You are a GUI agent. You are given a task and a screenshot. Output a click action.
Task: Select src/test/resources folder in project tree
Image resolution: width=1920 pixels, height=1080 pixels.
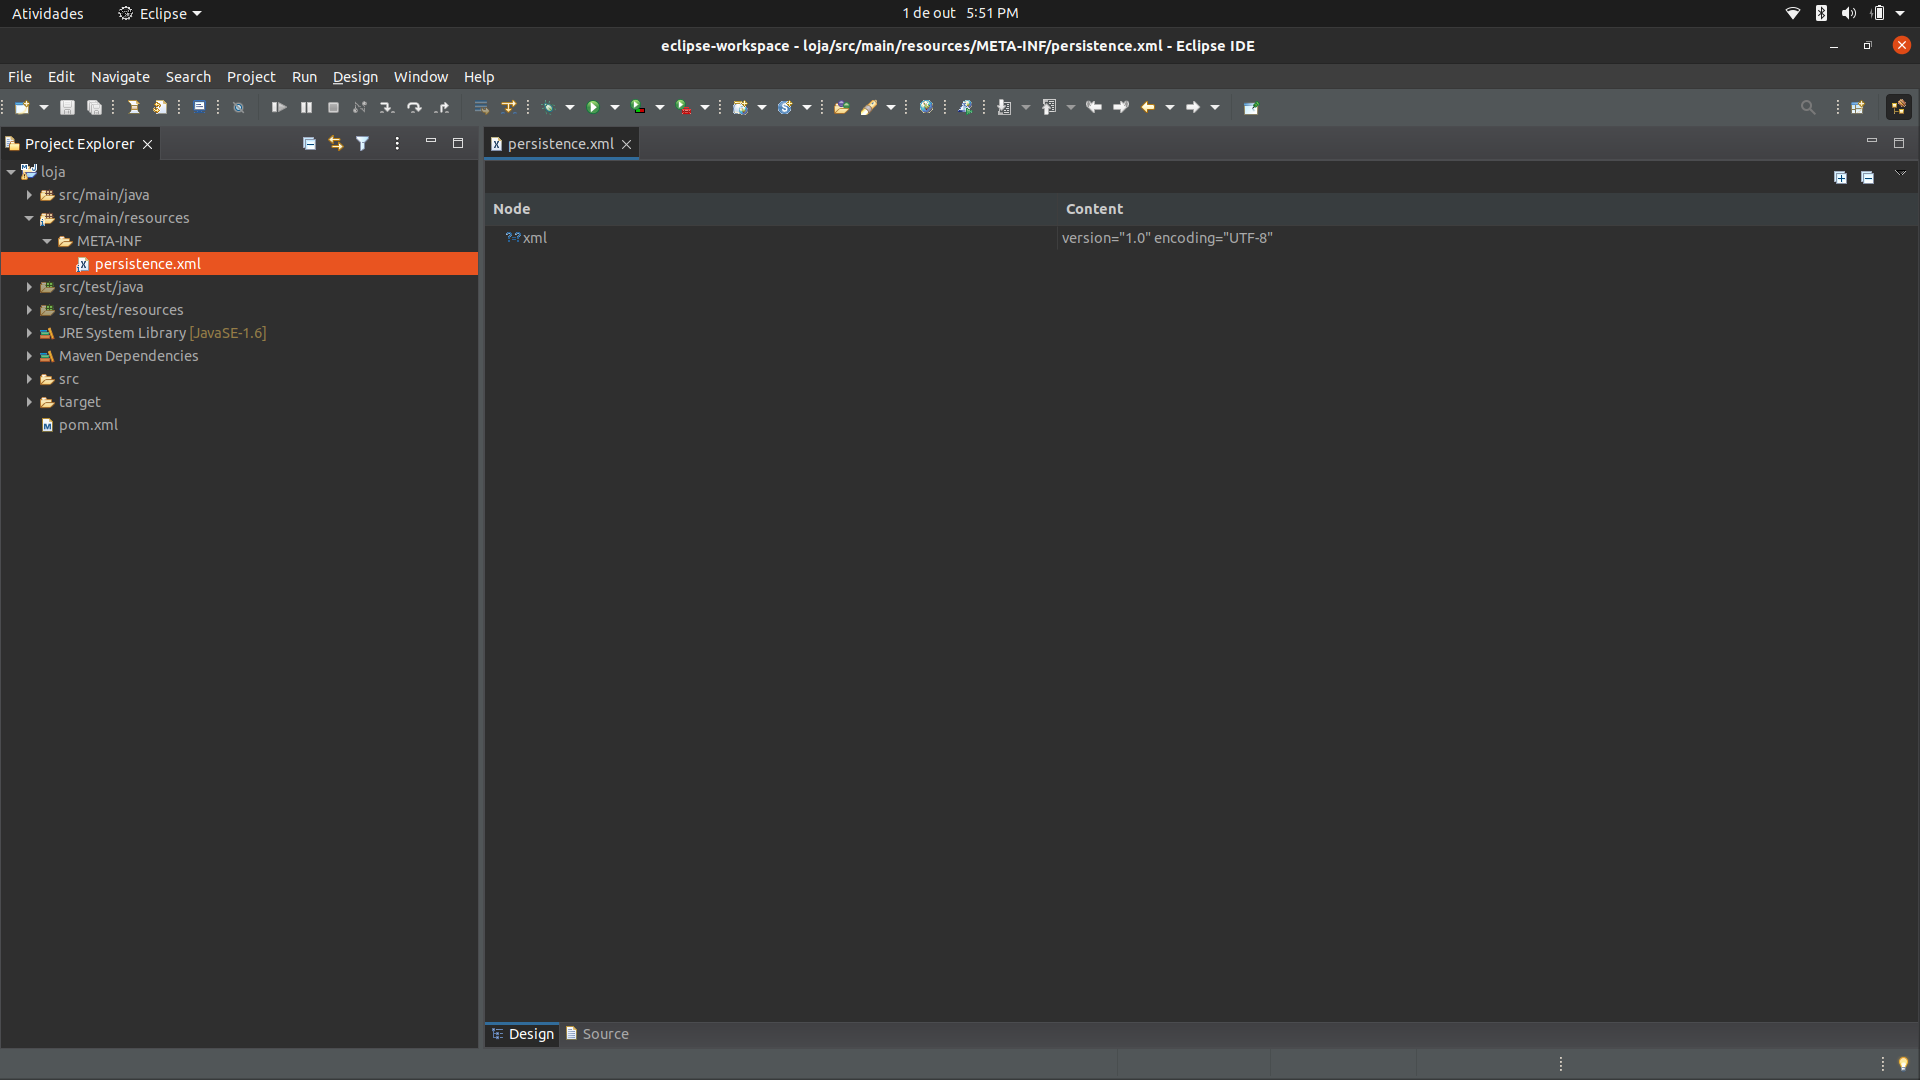pyautogui.click(x=121, y=309)
